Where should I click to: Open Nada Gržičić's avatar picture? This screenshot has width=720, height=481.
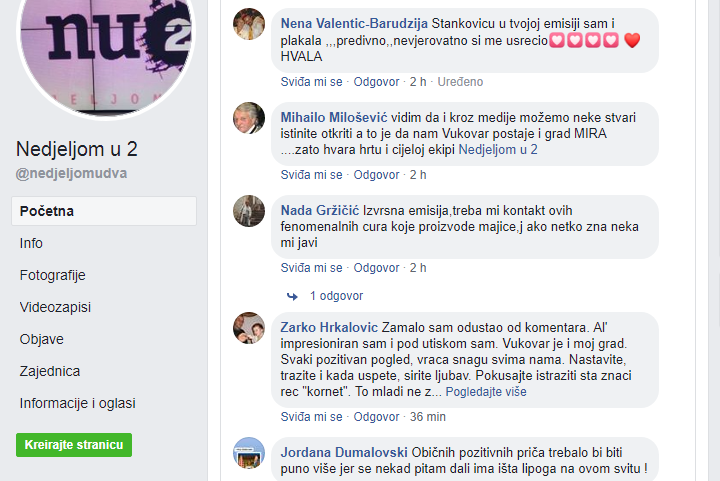coord(249,211)
